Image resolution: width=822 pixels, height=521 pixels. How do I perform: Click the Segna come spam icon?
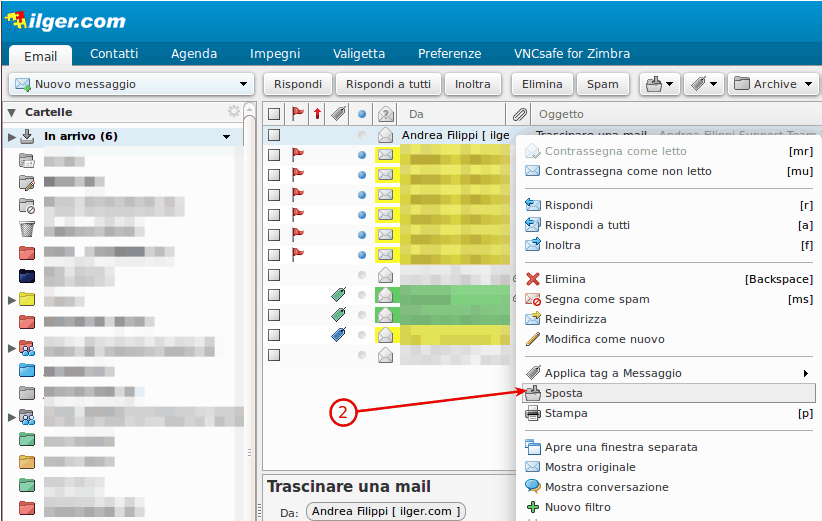(533, 299)
